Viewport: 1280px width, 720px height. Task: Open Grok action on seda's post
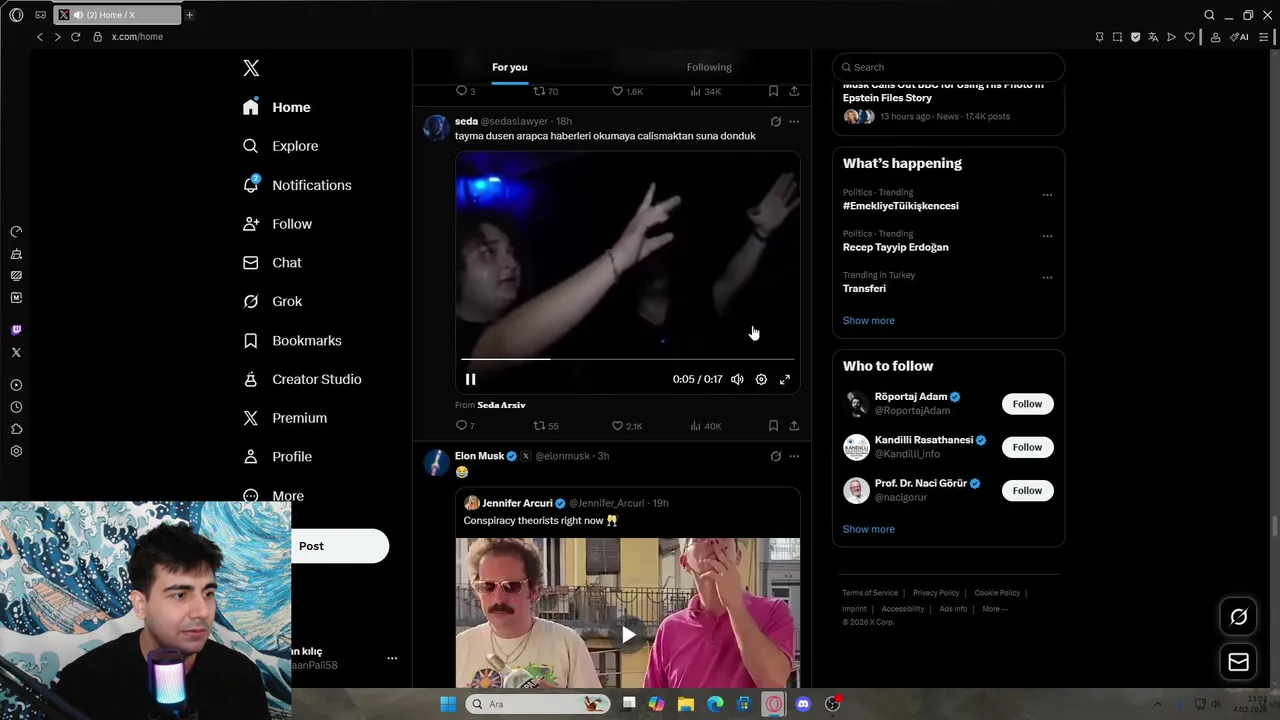(x=775, y=121)
